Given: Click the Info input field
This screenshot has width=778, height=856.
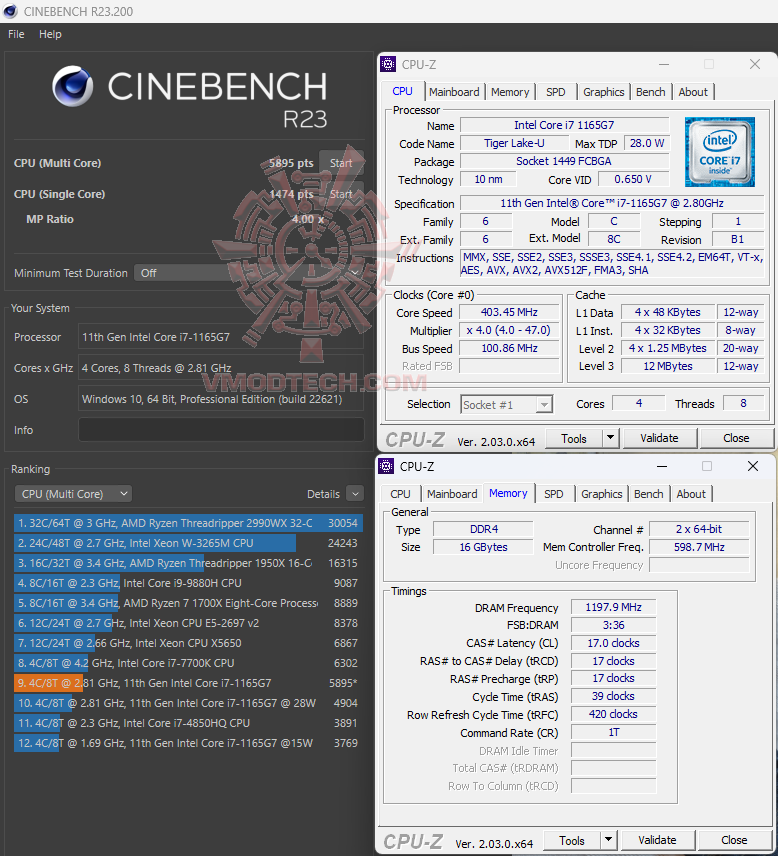Looking at the screenshot, I should click(x=221, y=430).
